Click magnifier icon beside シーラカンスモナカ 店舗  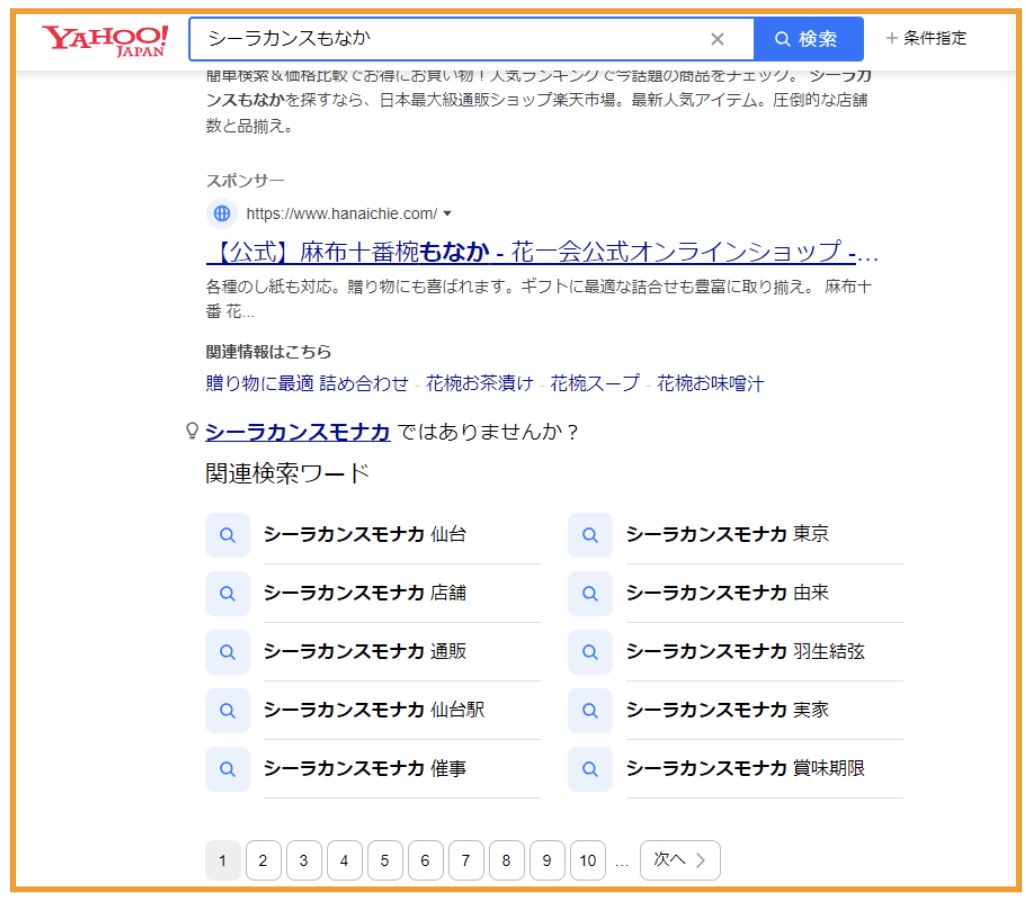click(x=227, y=593)
